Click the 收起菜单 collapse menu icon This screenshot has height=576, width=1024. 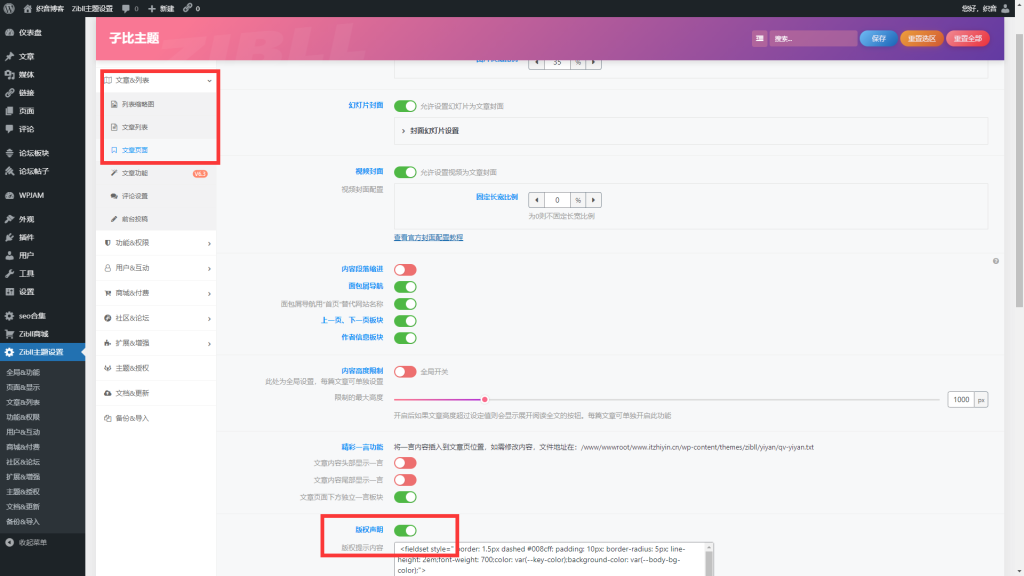(9, 543)
